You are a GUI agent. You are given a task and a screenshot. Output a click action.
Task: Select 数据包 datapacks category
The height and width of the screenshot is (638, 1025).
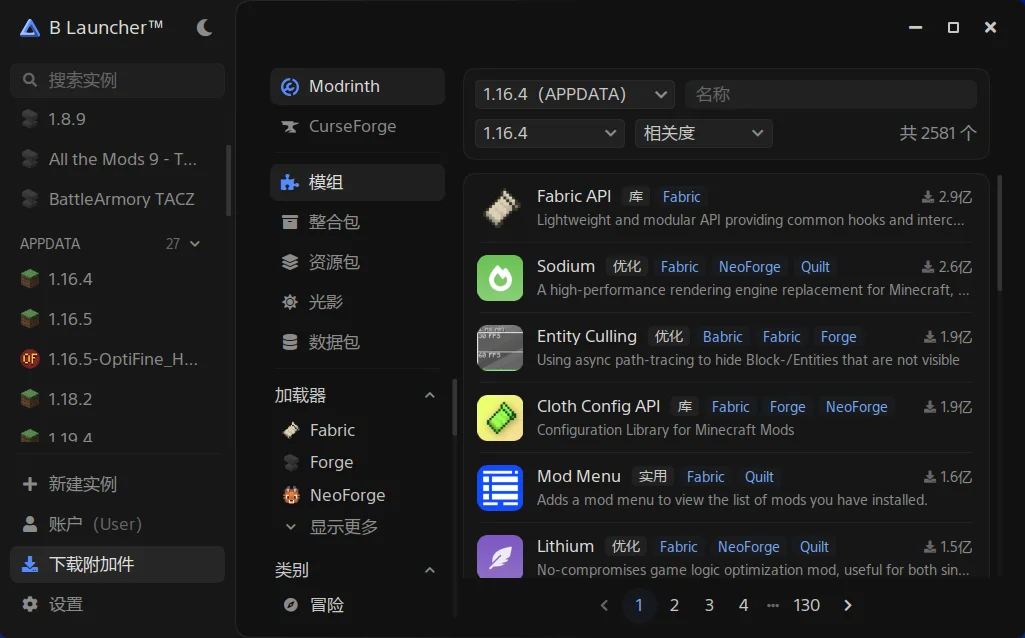click(x=358, y=342)
